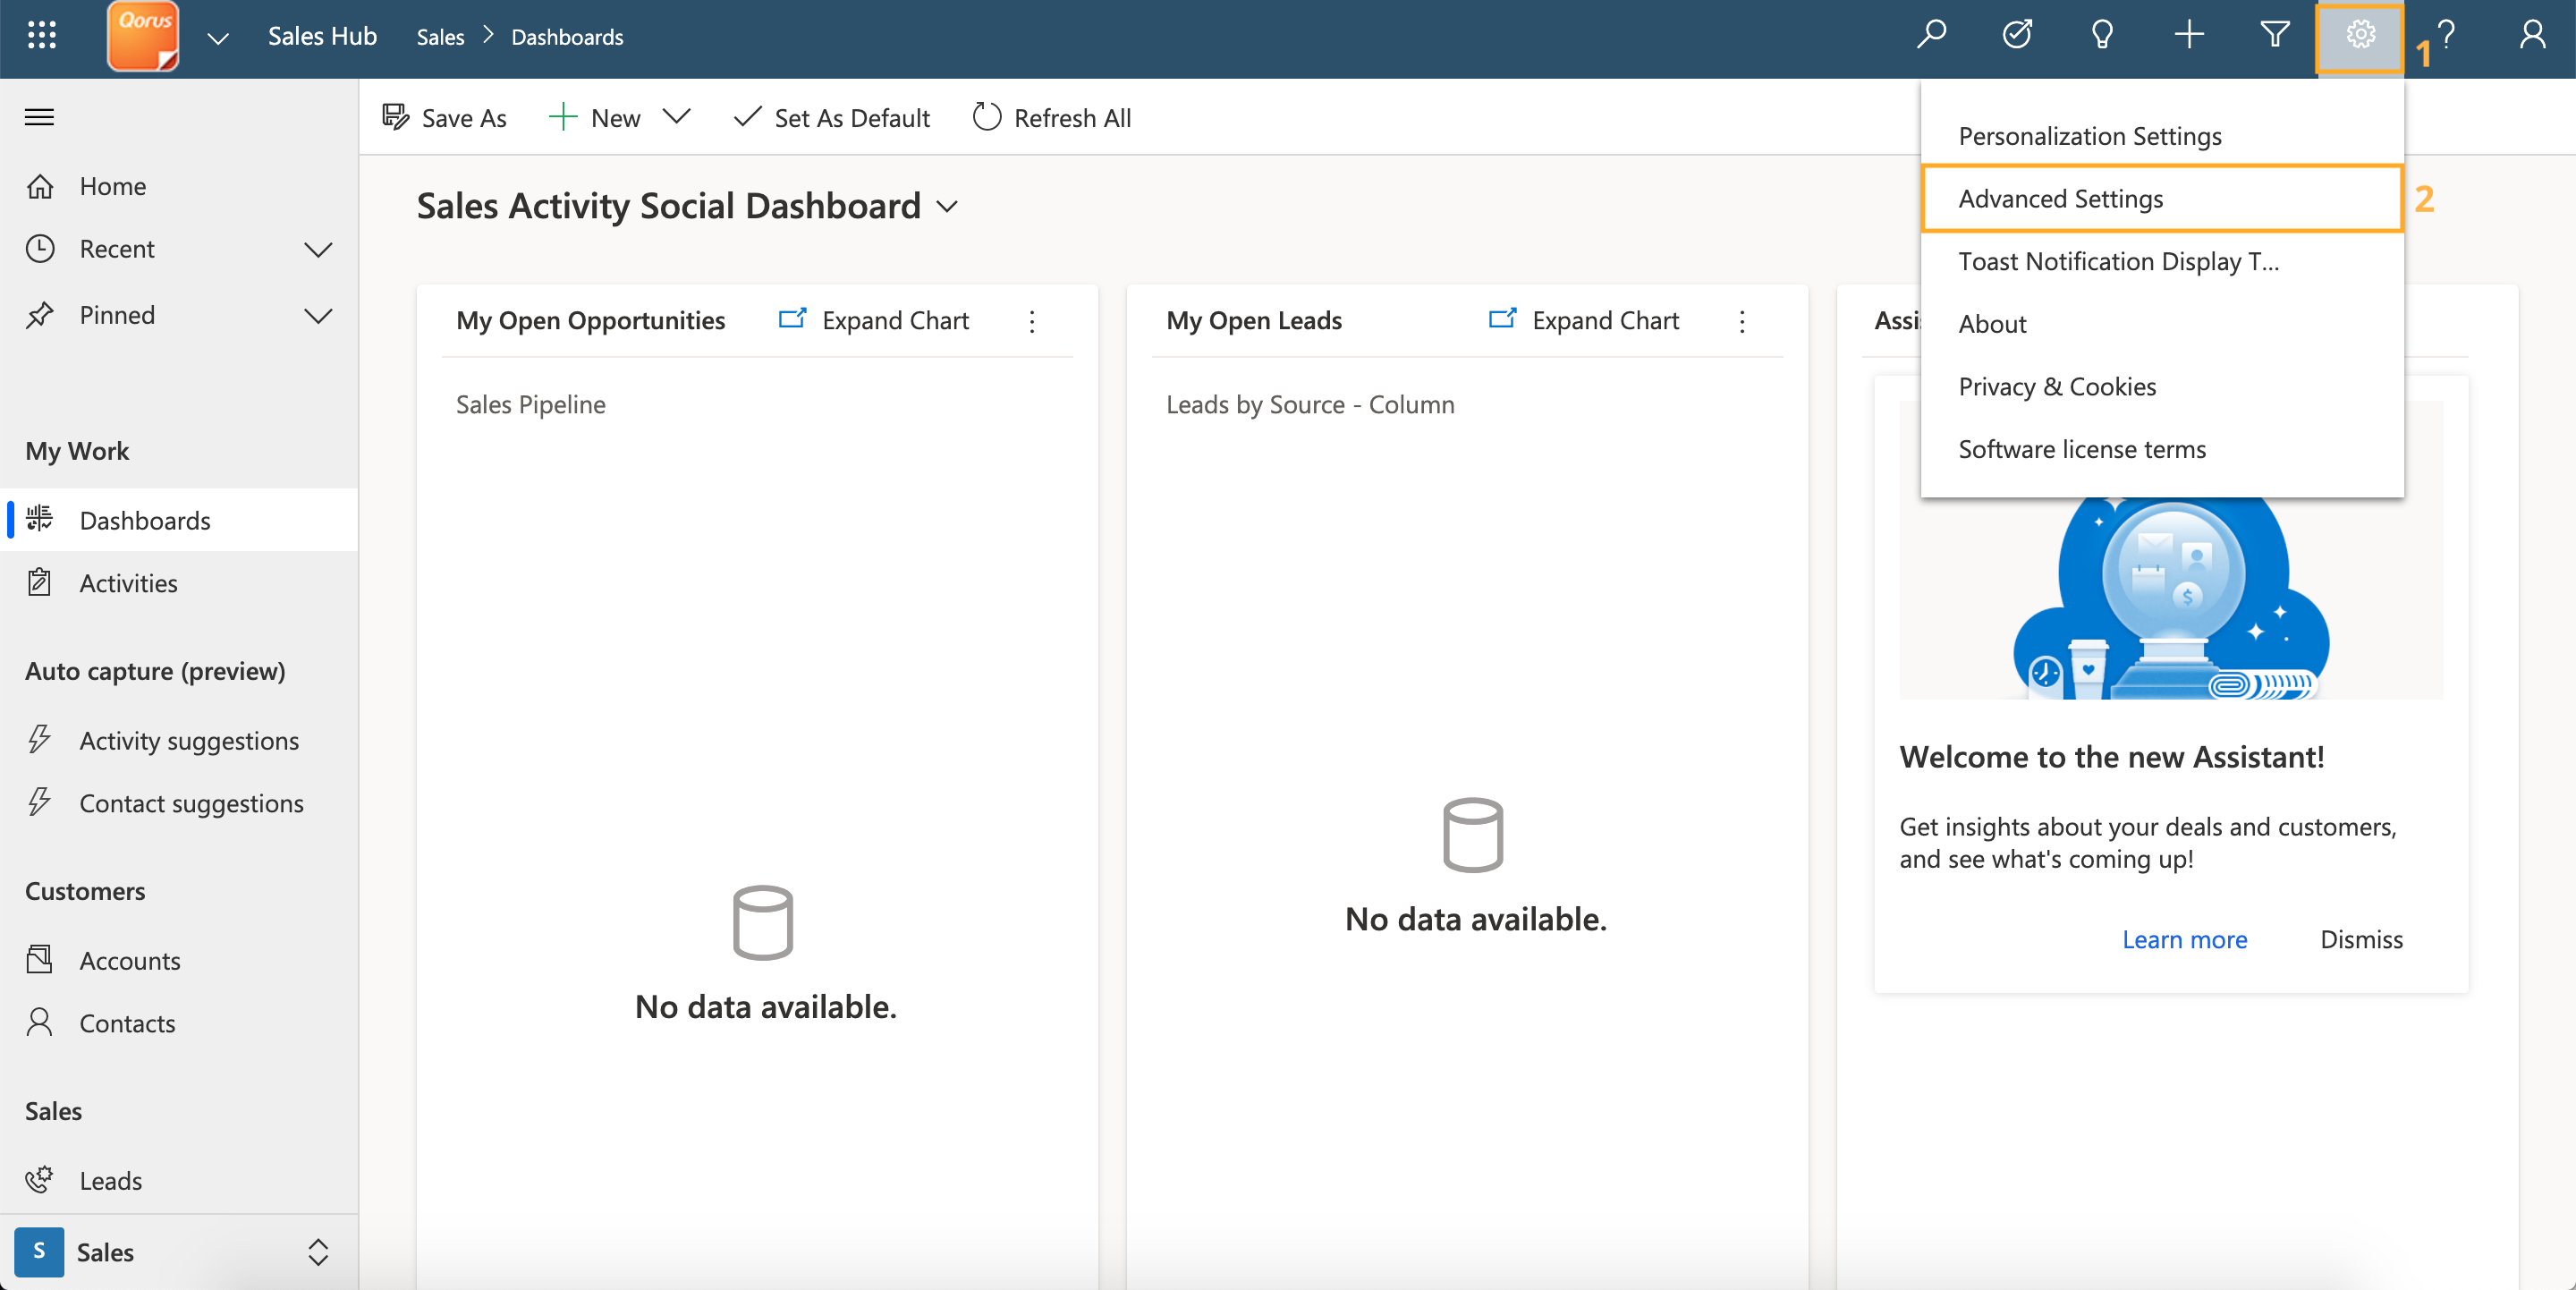
Task: Click the search magnifier icon
Action: tap(1931, 36)
